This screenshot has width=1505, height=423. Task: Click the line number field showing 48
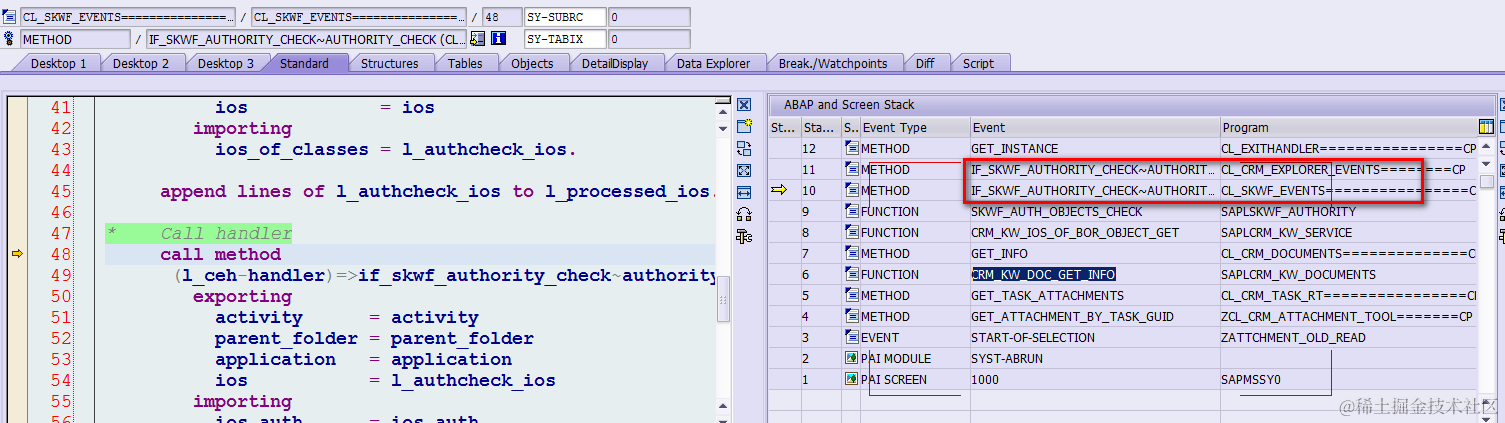(x=501, y=17)
